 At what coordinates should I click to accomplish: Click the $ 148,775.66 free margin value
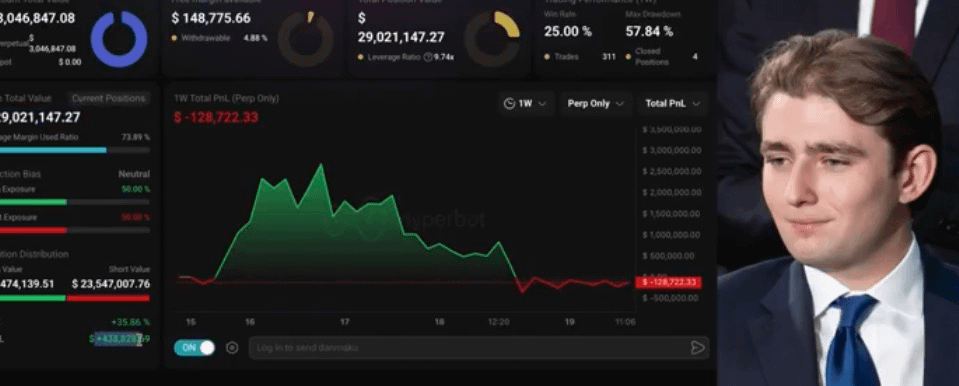pos(211,18)
